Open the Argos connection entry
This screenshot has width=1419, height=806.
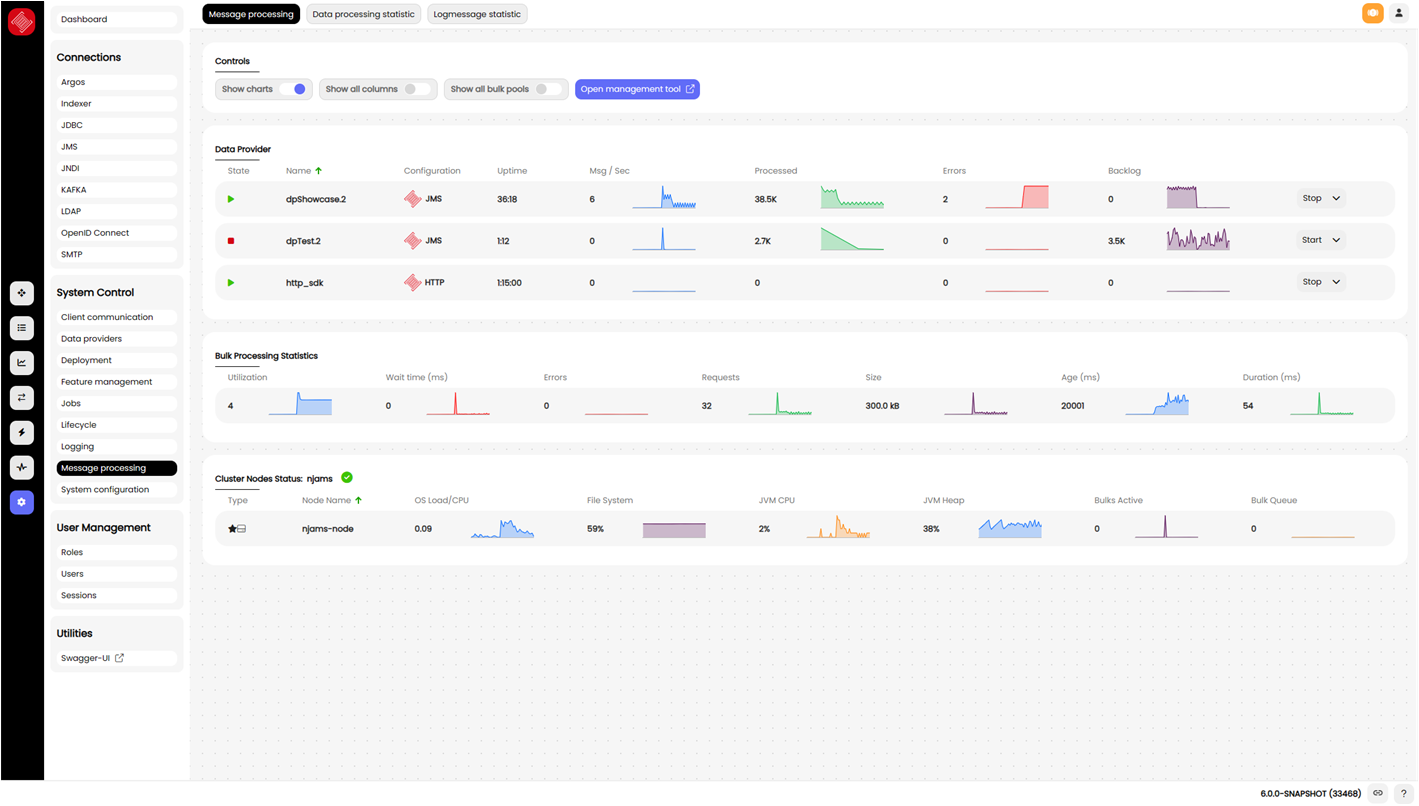click(x=117, y=82)
